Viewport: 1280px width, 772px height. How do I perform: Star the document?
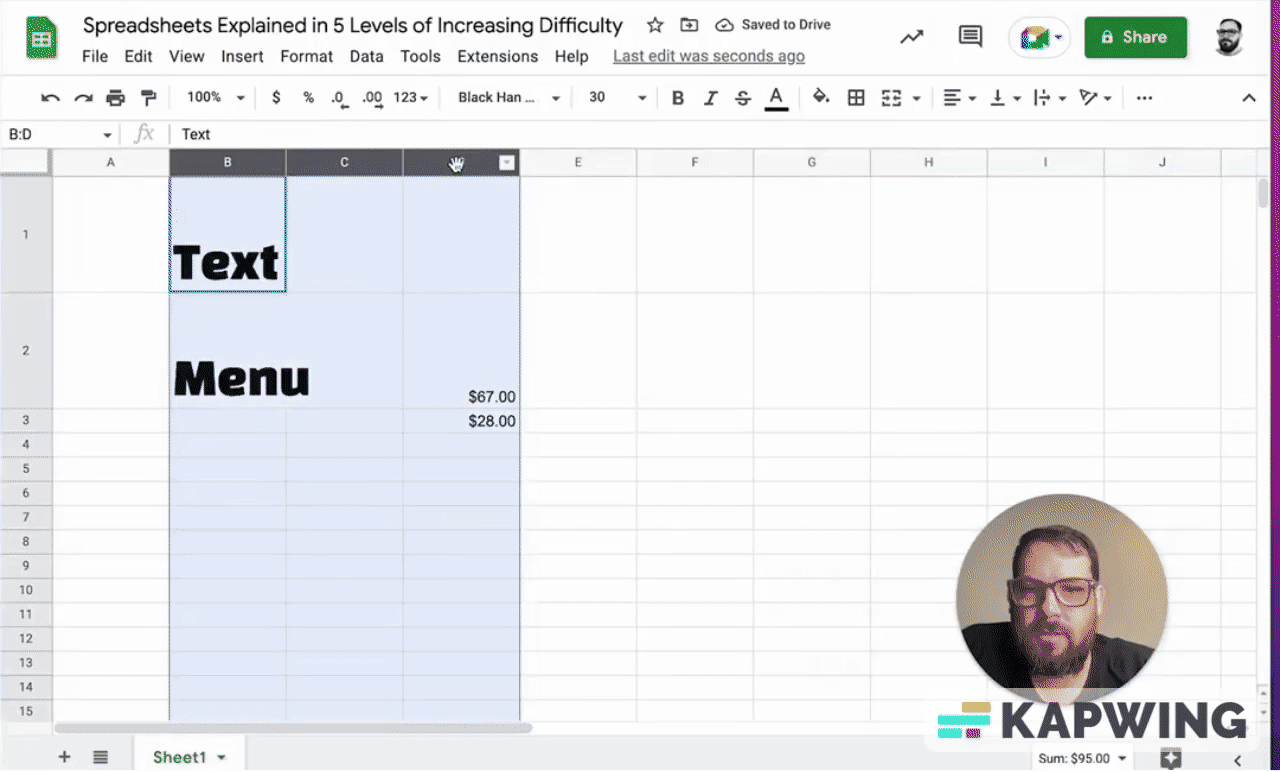pyautogui.click(x=655, y=25)
